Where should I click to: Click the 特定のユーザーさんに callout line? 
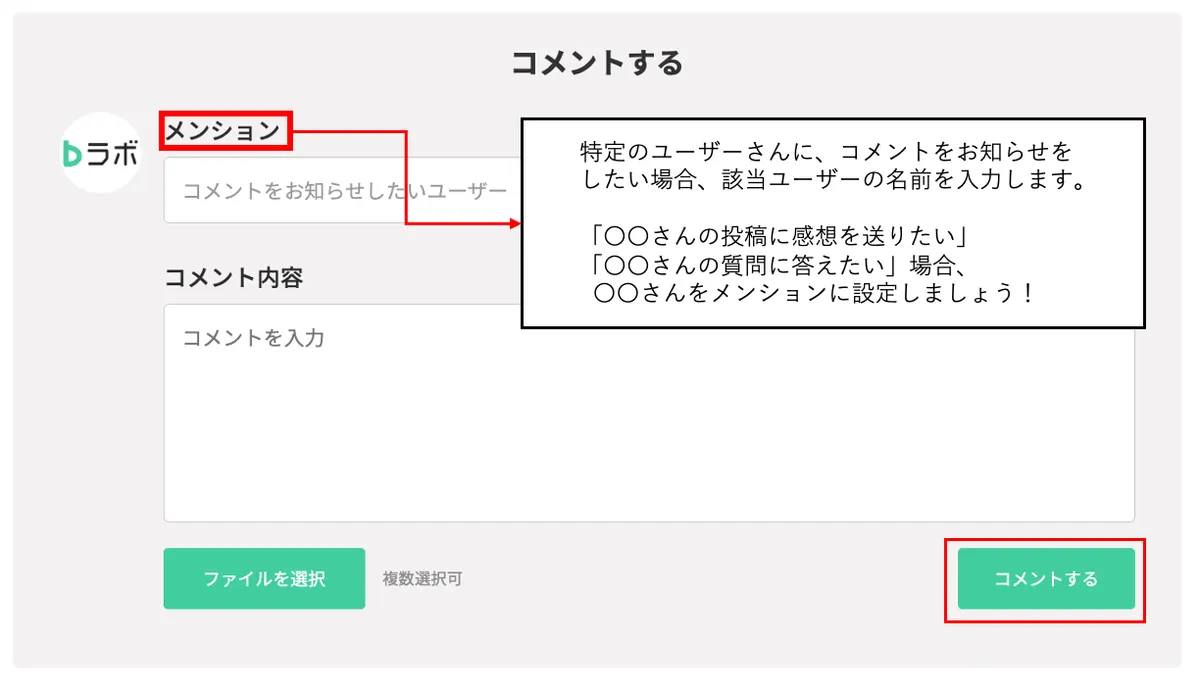(x=826, y=152)
